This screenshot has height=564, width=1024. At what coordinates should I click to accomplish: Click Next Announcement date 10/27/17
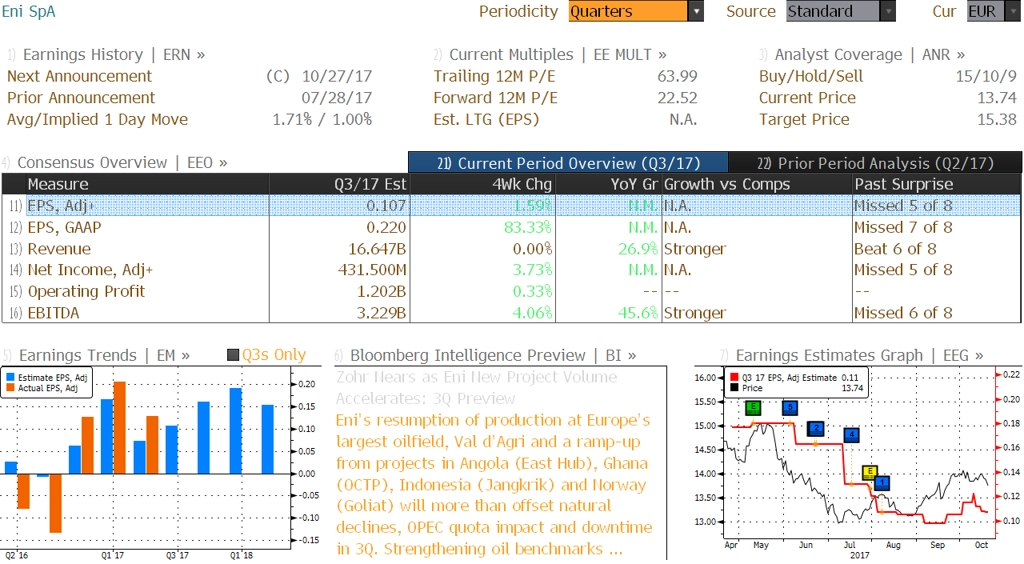(336, 76)
